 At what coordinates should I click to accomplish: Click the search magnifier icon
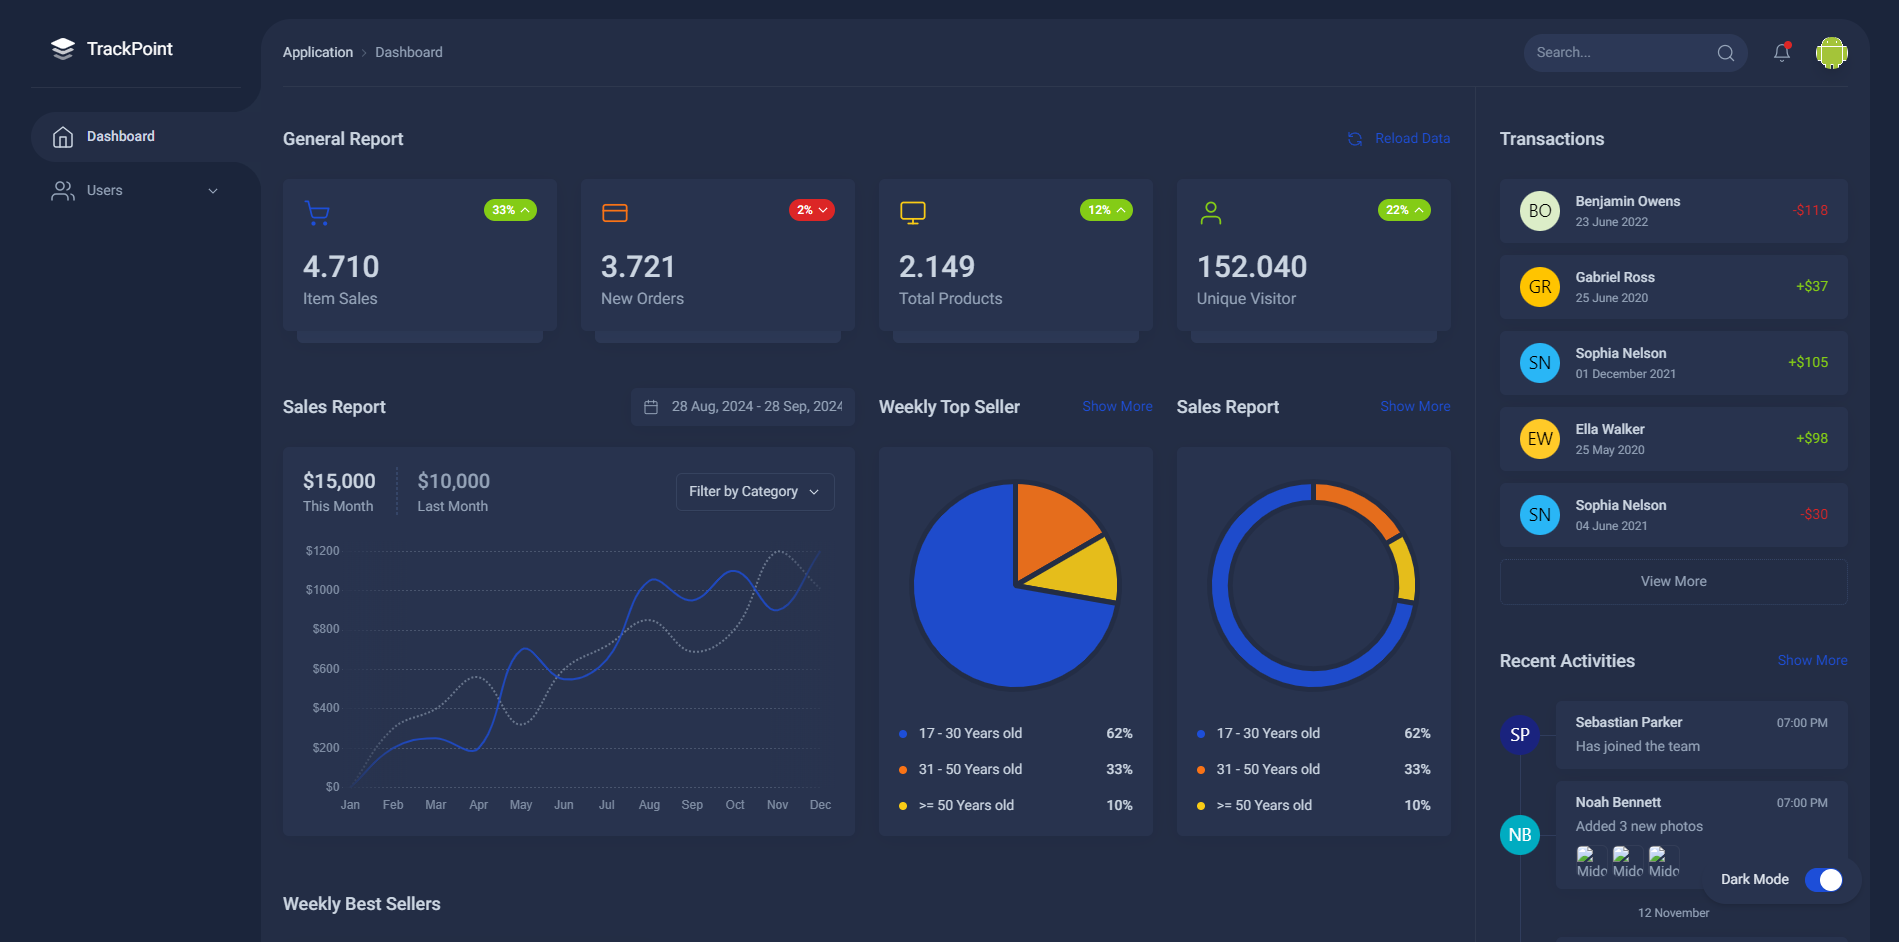click(1725, 53)
